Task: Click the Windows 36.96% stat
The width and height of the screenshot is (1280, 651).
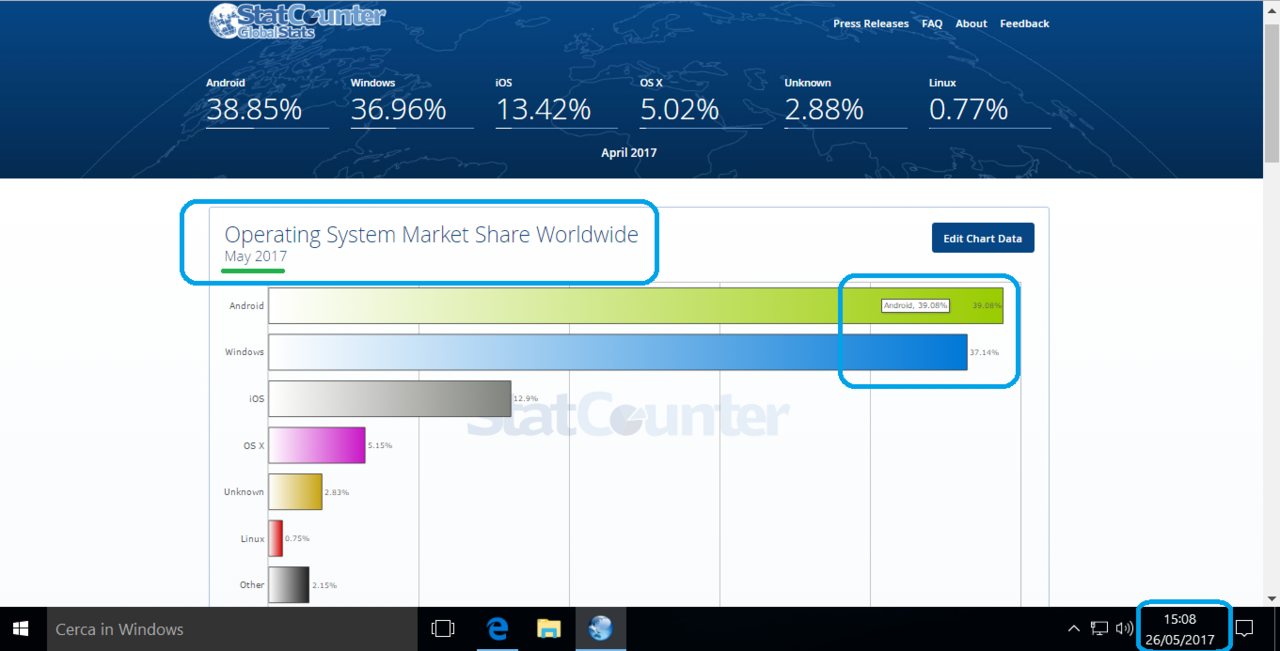Action: click(x=412, y=102)
